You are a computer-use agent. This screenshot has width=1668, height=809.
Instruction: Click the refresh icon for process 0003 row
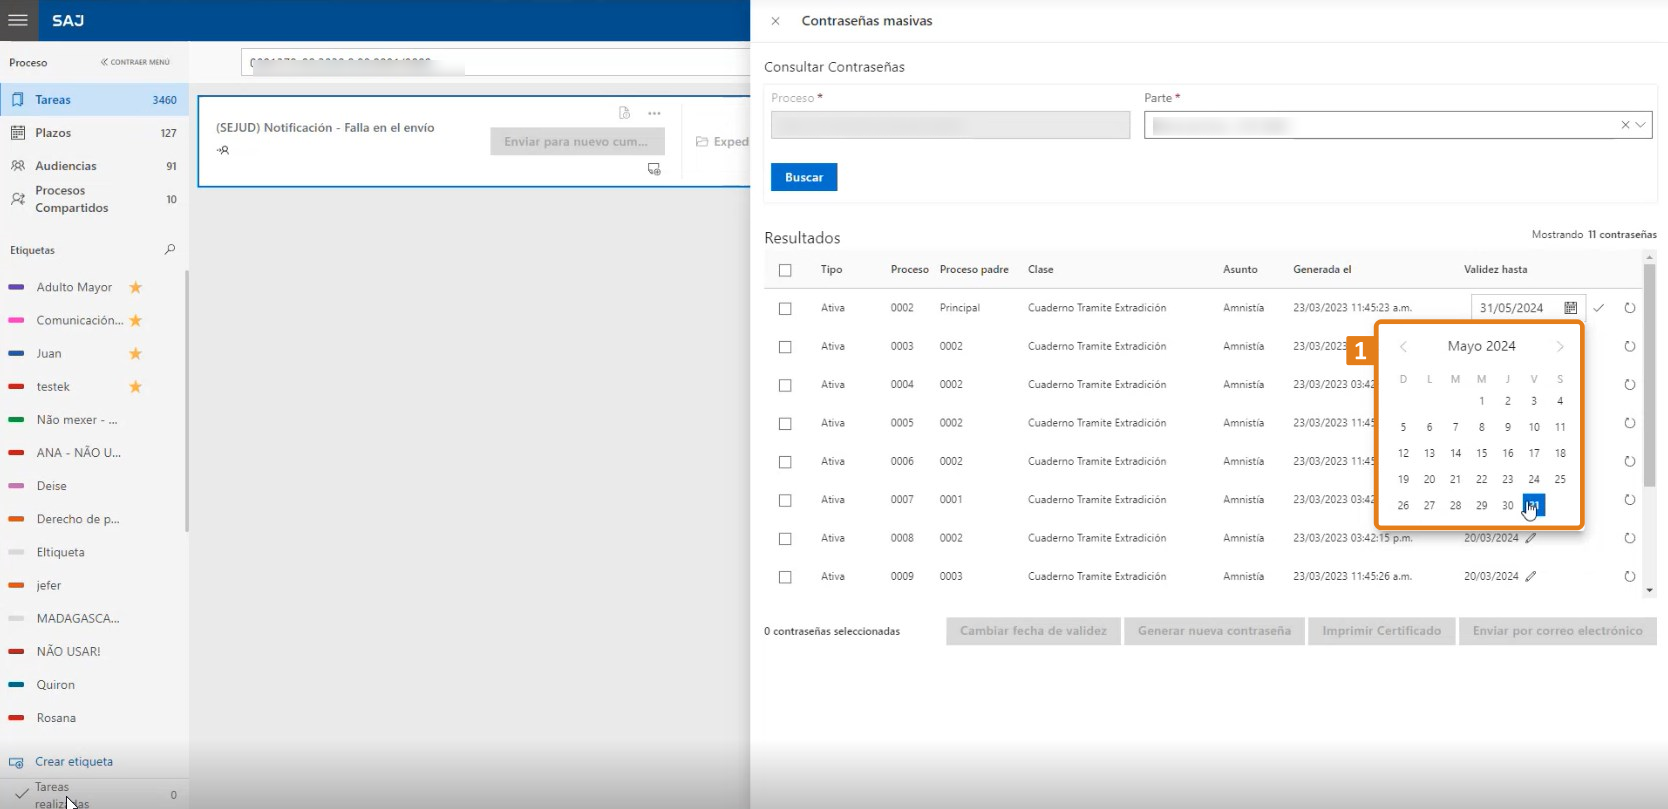[1630, 346]
